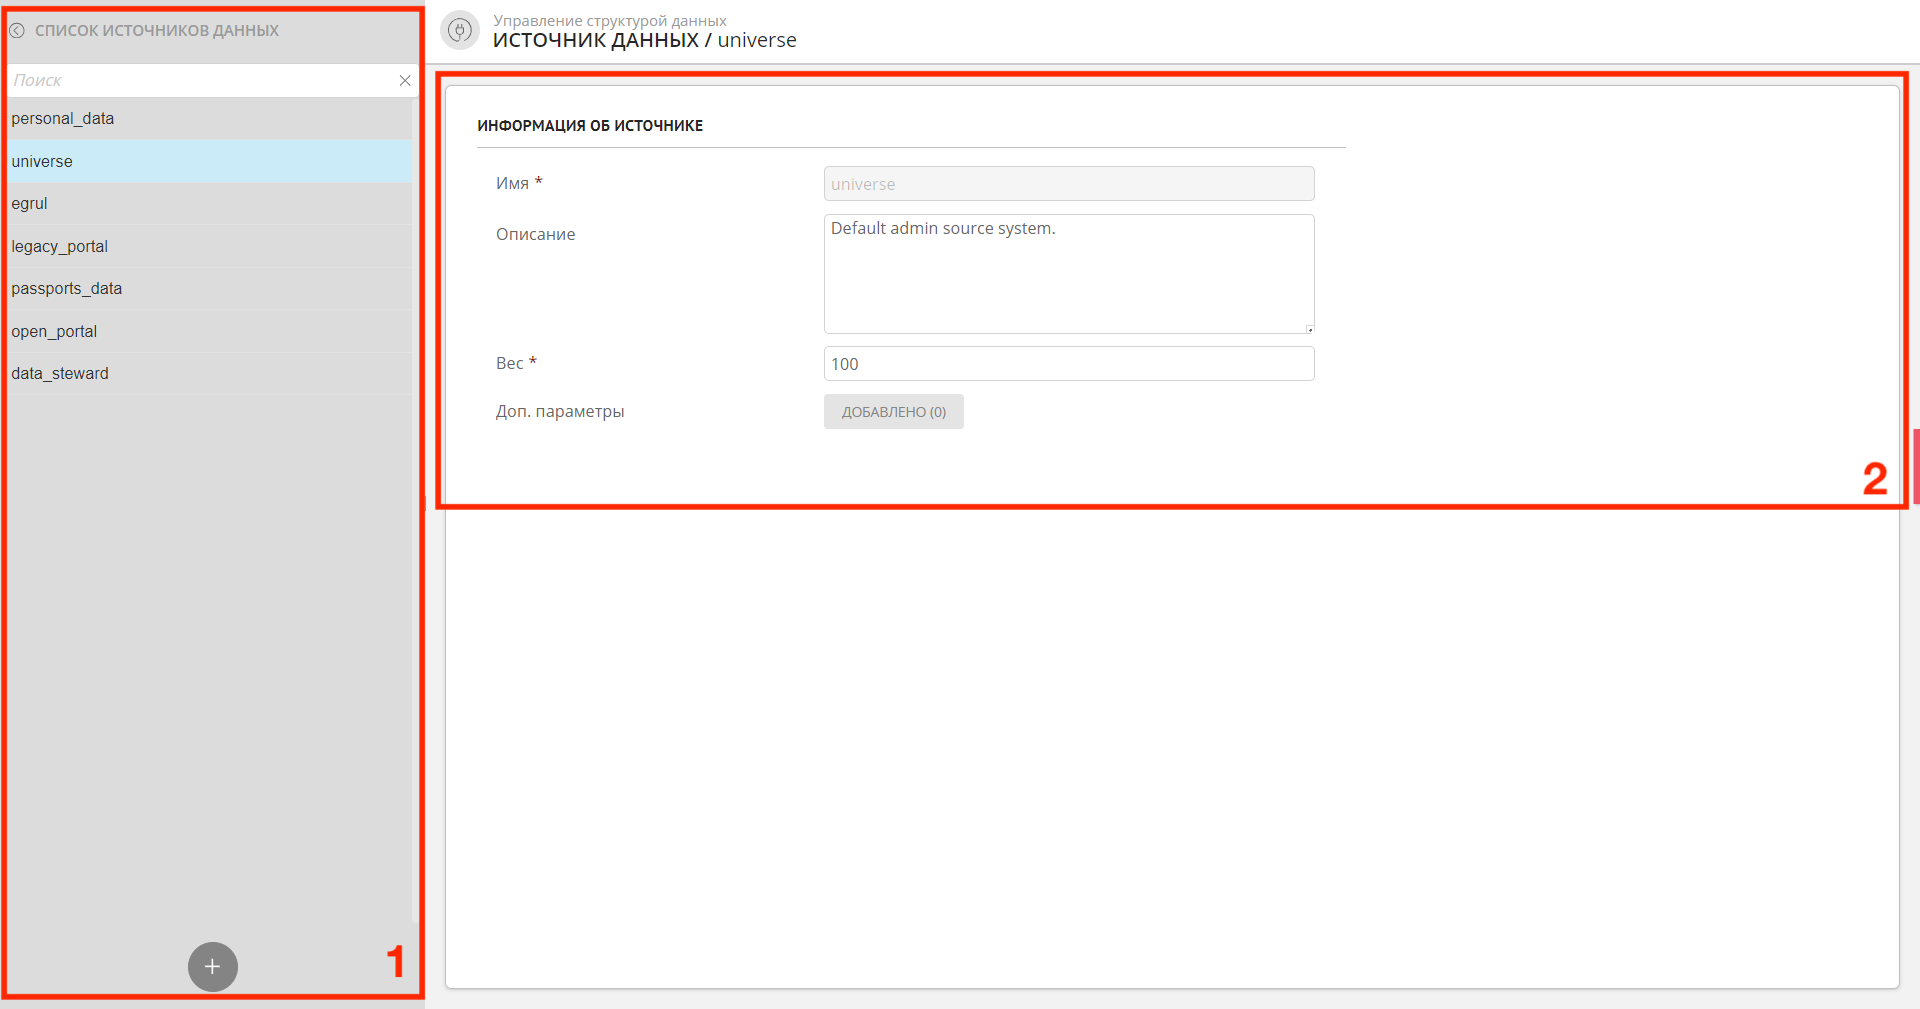Click the round plus button to add a source
The width and height of the screenshot is (1920, 1009).
click(212, 966)
